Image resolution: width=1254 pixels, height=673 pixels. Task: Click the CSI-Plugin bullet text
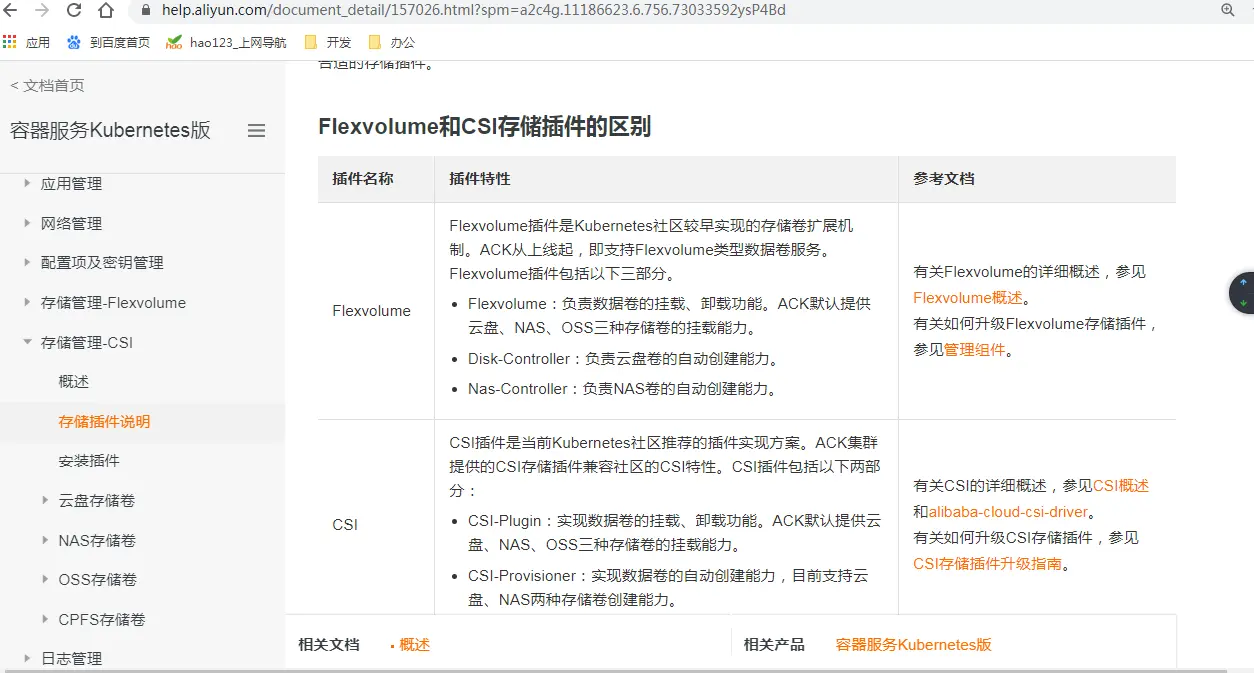tap(675, 533)
